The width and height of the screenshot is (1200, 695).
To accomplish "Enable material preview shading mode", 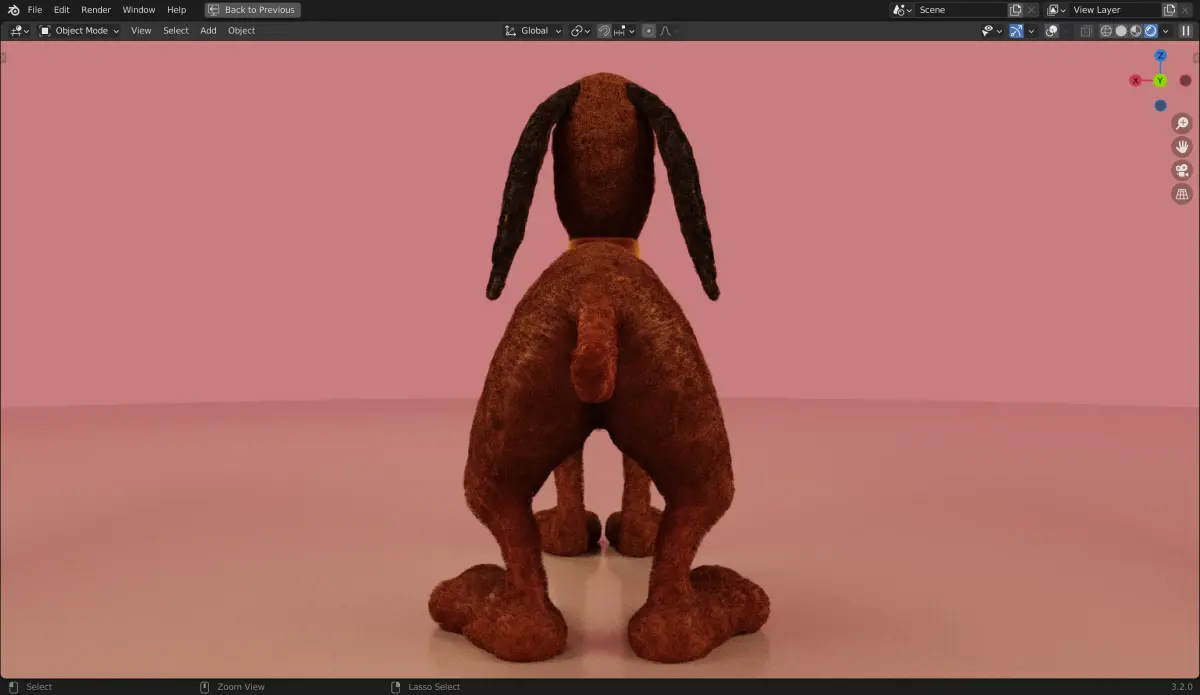I will (x=1134, y=30).
